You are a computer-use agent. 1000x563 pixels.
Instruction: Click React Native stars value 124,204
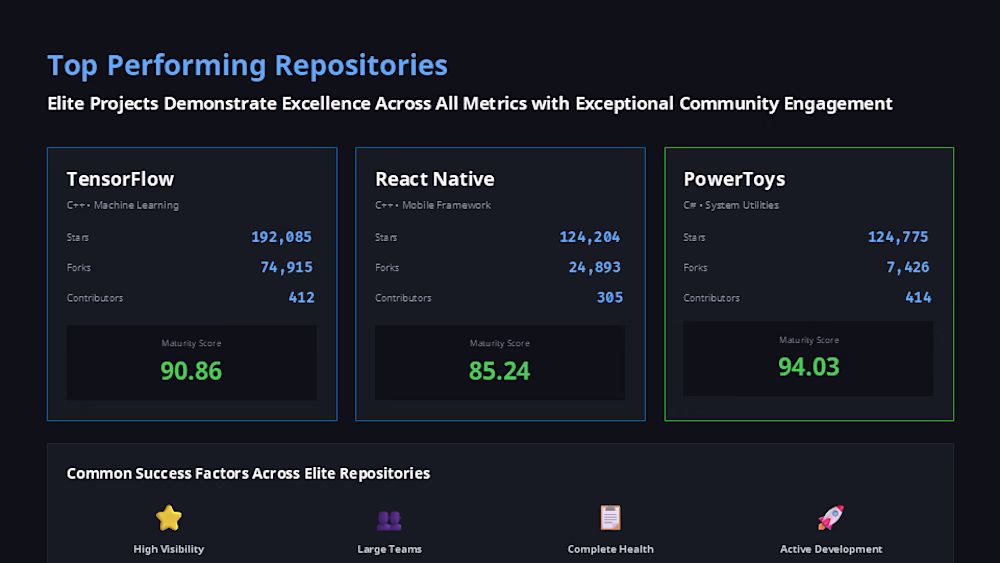point(590,237)
